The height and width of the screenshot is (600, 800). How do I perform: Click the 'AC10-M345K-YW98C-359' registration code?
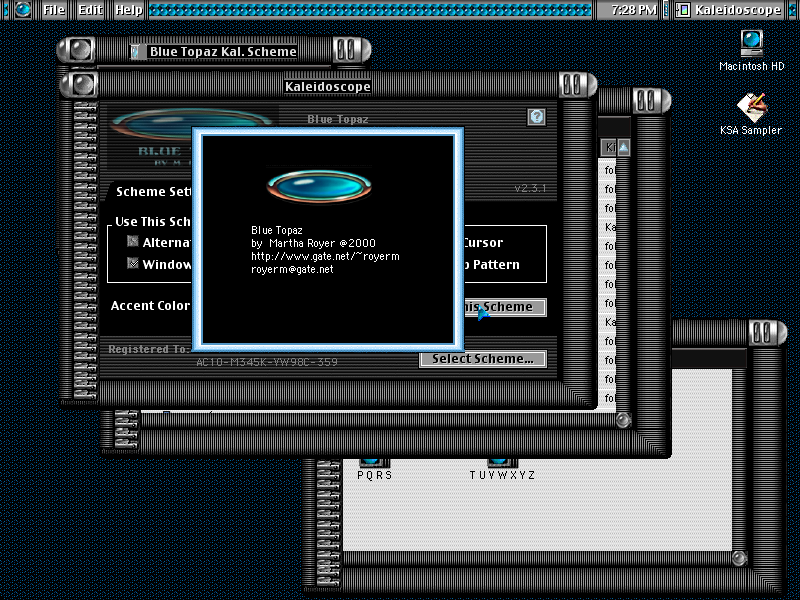[x=267, y=362]
